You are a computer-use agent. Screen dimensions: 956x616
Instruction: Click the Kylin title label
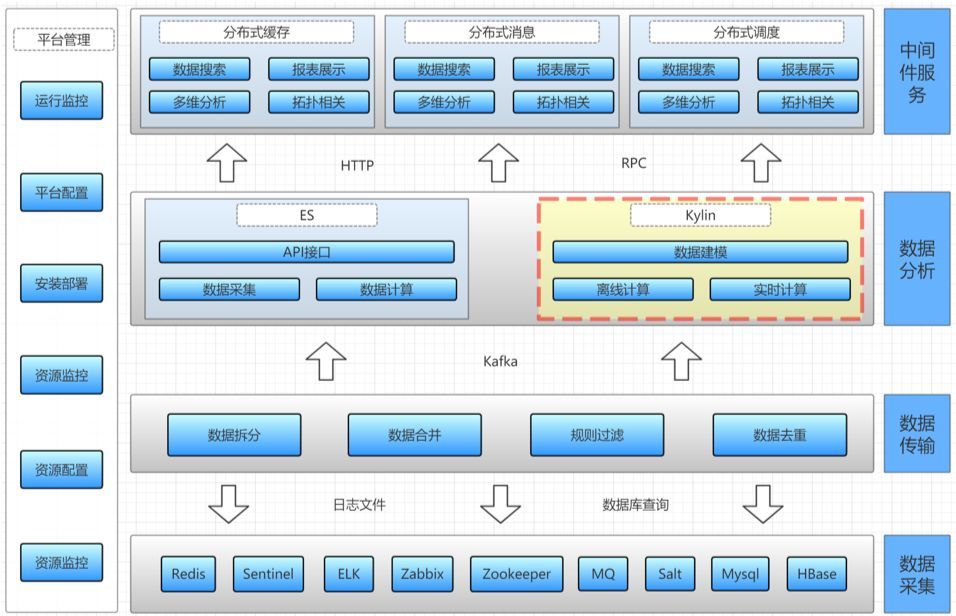700,215
